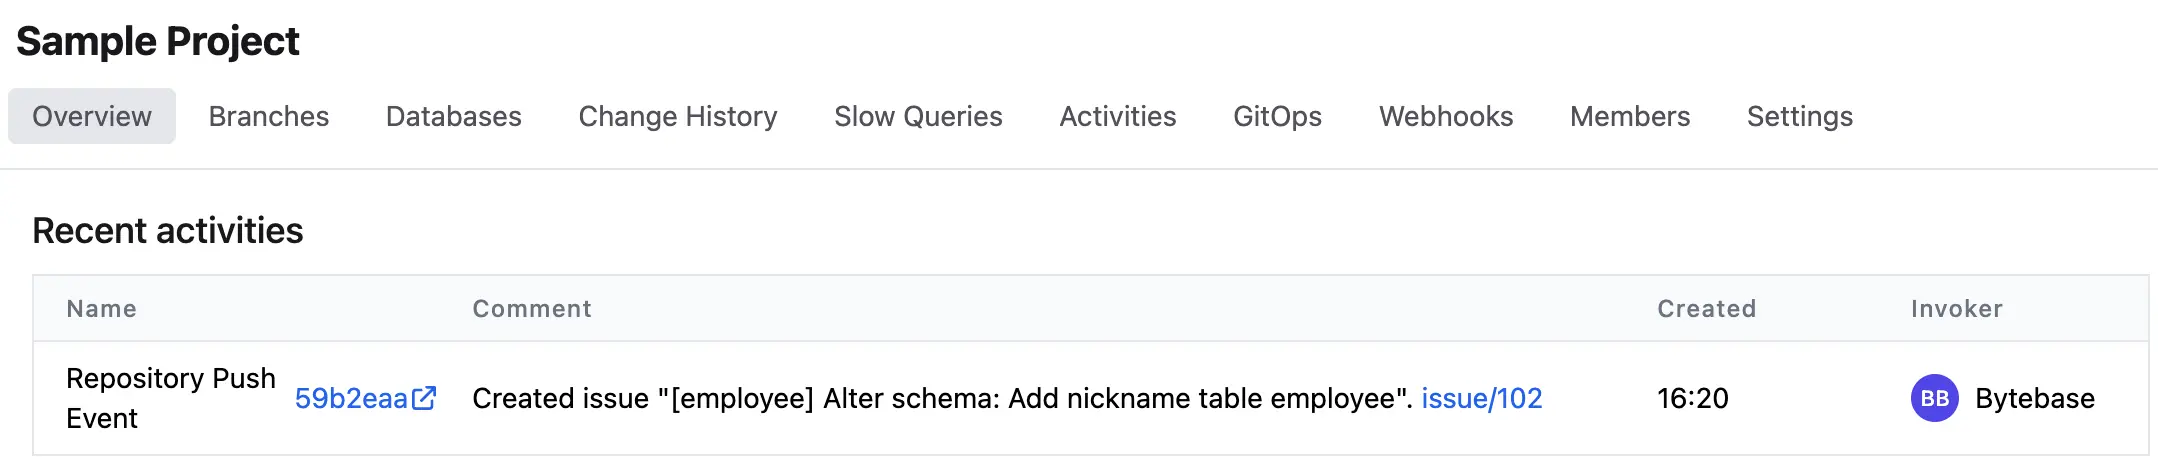The image size is (2158, 466).
Task: Follow the issue/102 link
Action: [x=1482, y=398]
